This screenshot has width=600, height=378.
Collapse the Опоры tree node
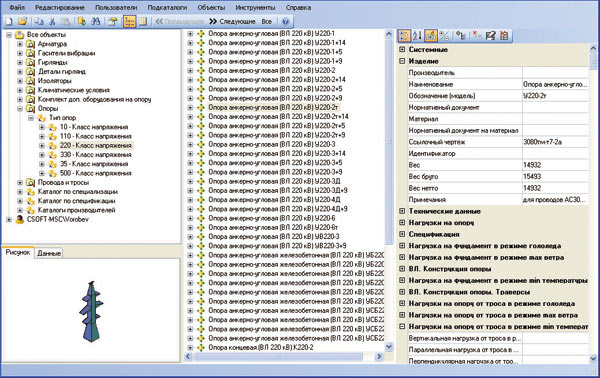20,109
